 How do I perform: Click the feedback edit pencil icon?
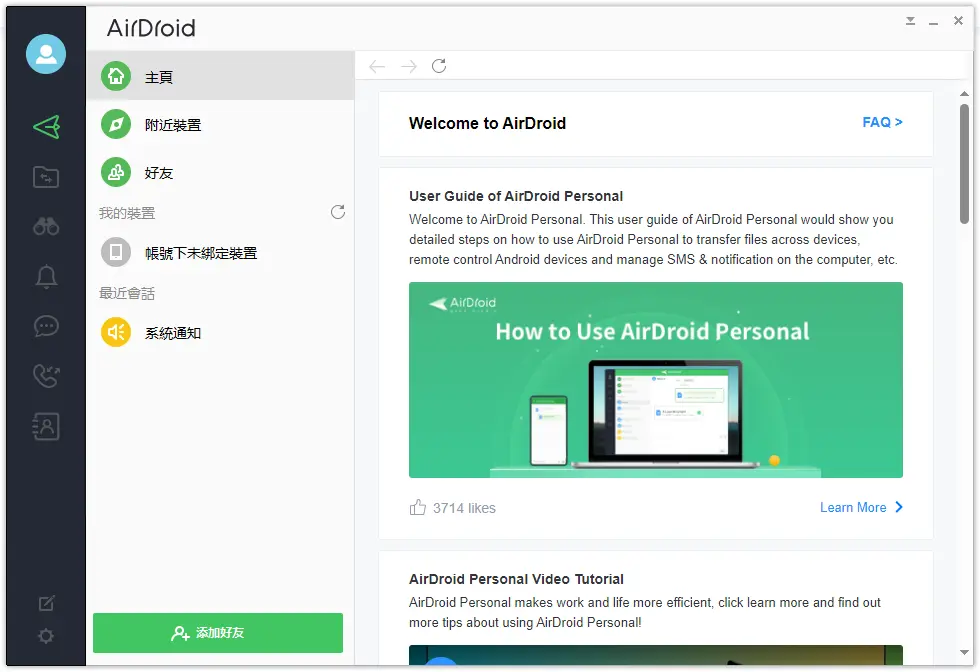pyautogui.click(x=46, y=603)
